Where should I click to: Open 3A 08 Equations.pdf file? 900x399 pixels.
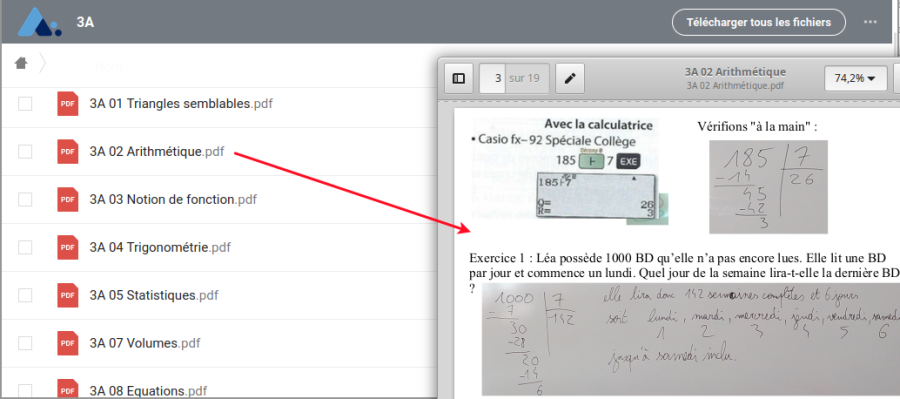pos(148,392)
